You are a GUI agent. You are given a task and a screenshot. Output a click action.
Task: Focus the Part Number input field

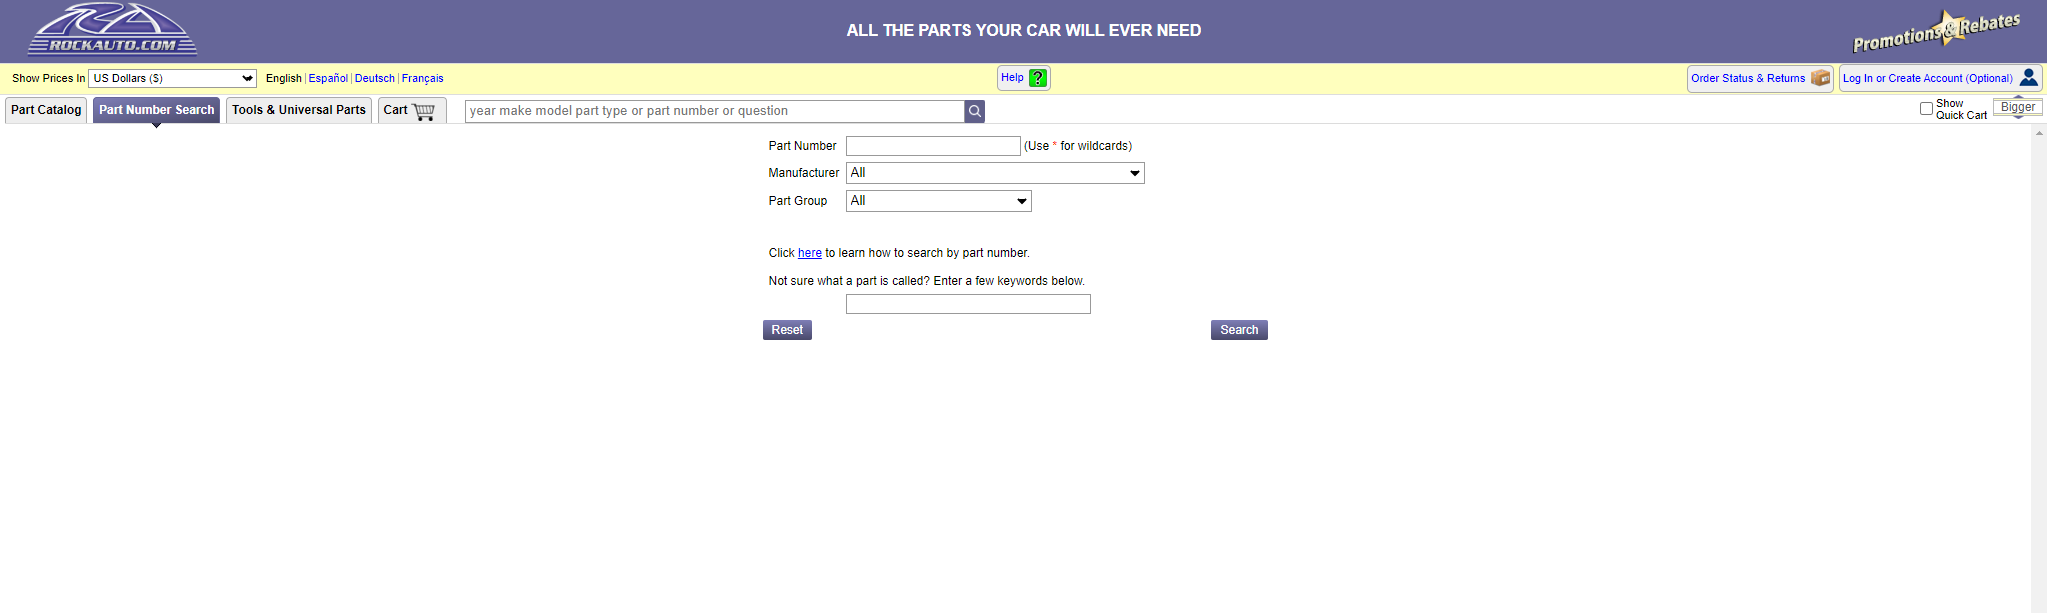(932, 146)
